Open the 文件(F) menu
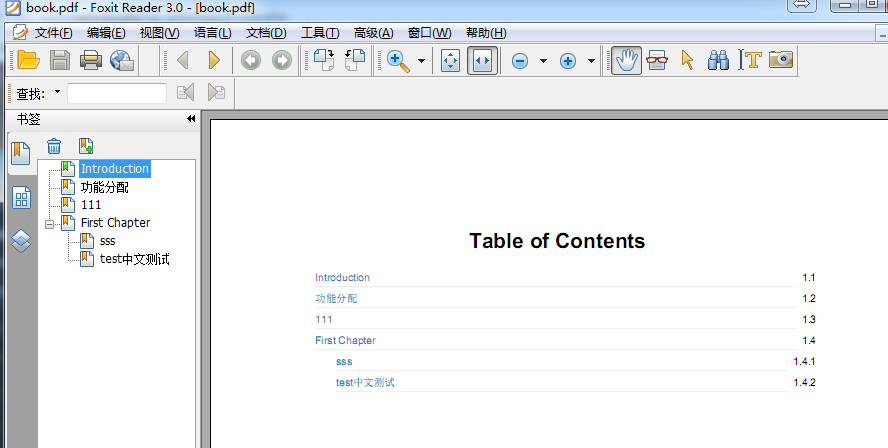This screenshot has height=448, width=888. pyautogui.click(x=54, y=33)
